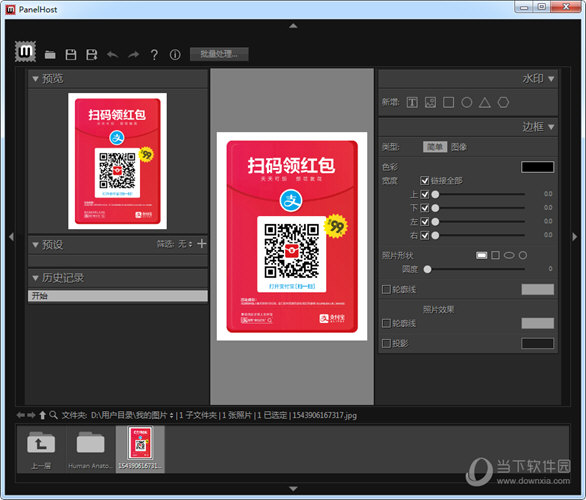Select the 154390616731... photo thumbnail
Viewport: 586px width, 500px height.
coord(140,450)
